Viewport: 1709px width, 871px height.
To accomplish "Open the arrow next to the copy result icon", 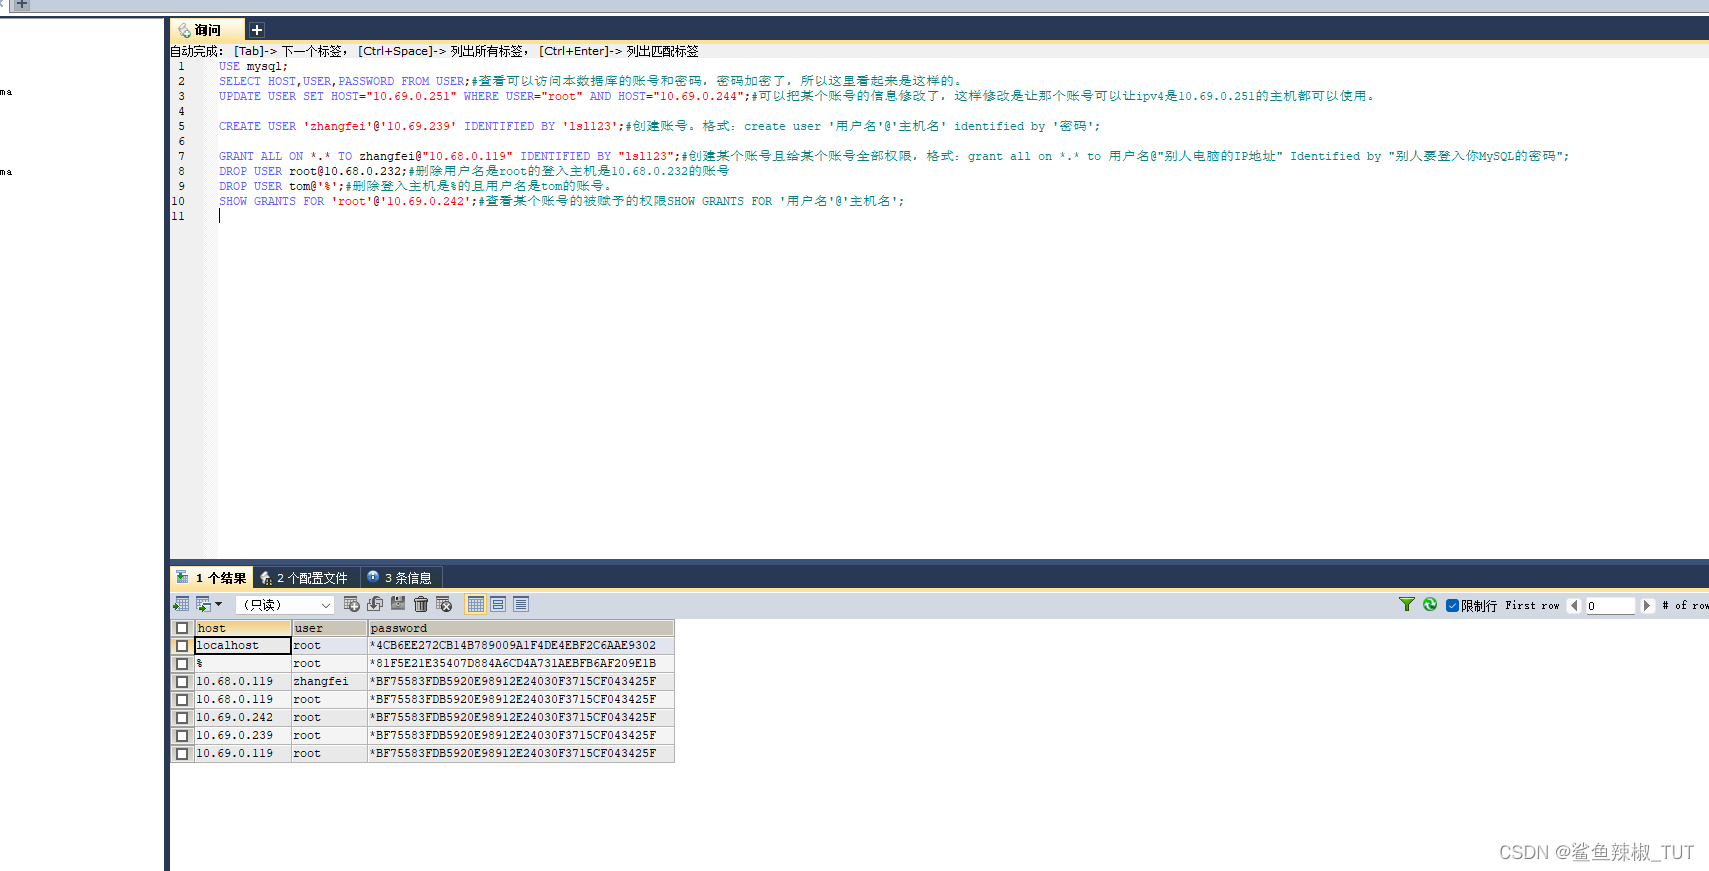I will 219,604.
